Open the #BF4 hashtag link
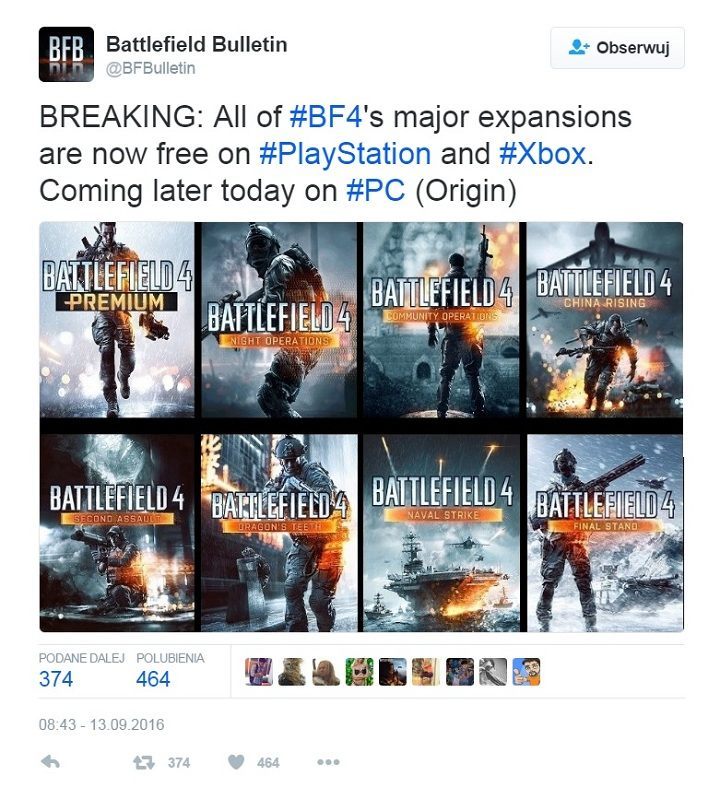Image resolution: width=720 pixels, height=799 pixels. tap(326, 117)
